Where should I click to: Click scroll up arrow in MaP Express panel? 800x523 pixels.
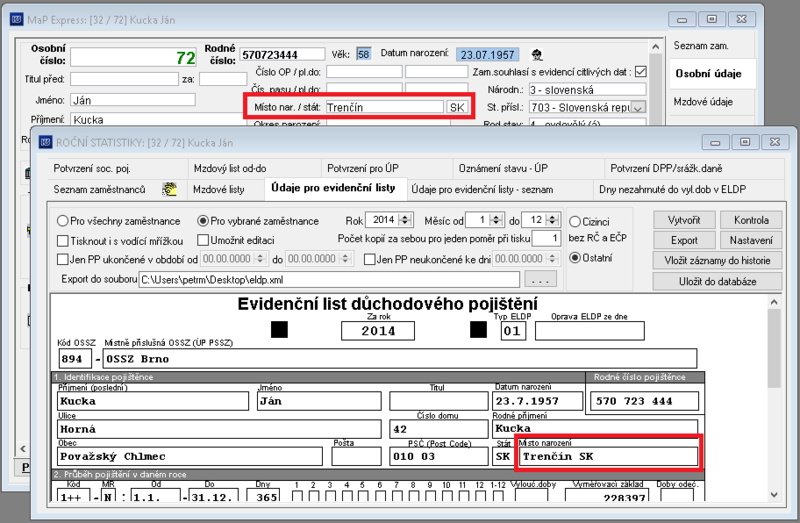[x=656, y=46]
